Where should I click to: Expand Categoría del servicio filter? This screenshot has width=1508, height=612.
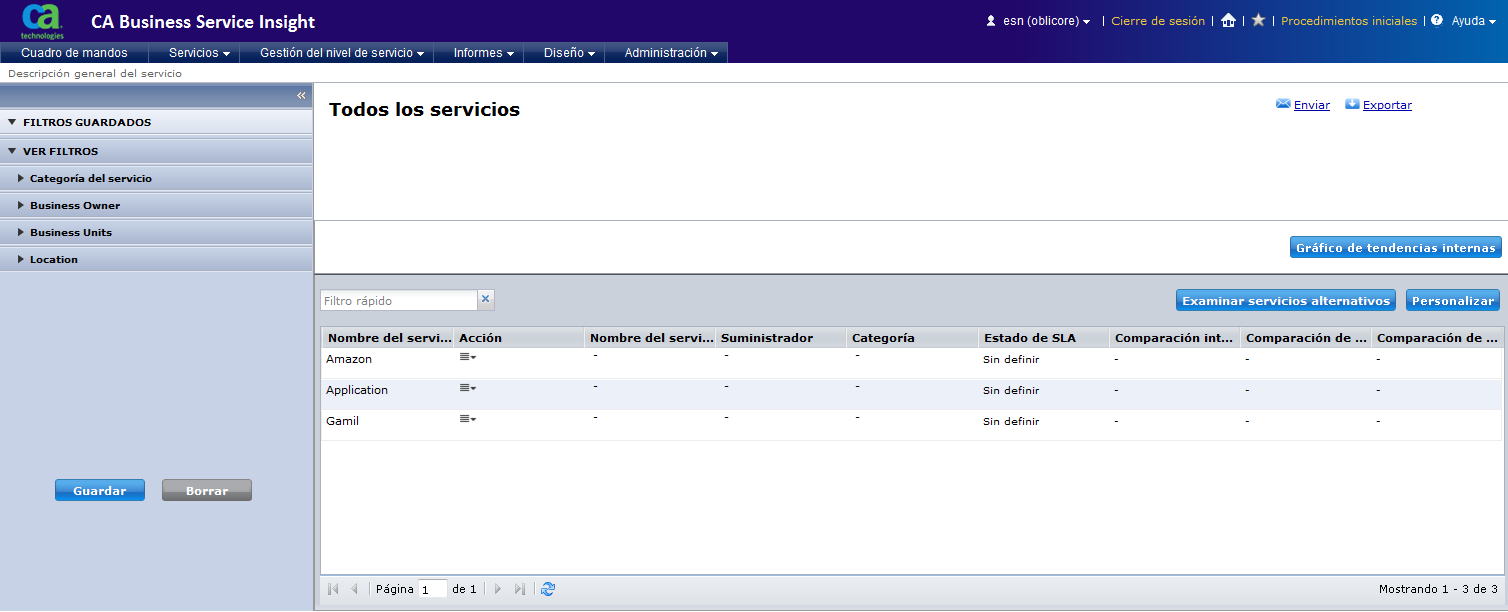point(21,178)
